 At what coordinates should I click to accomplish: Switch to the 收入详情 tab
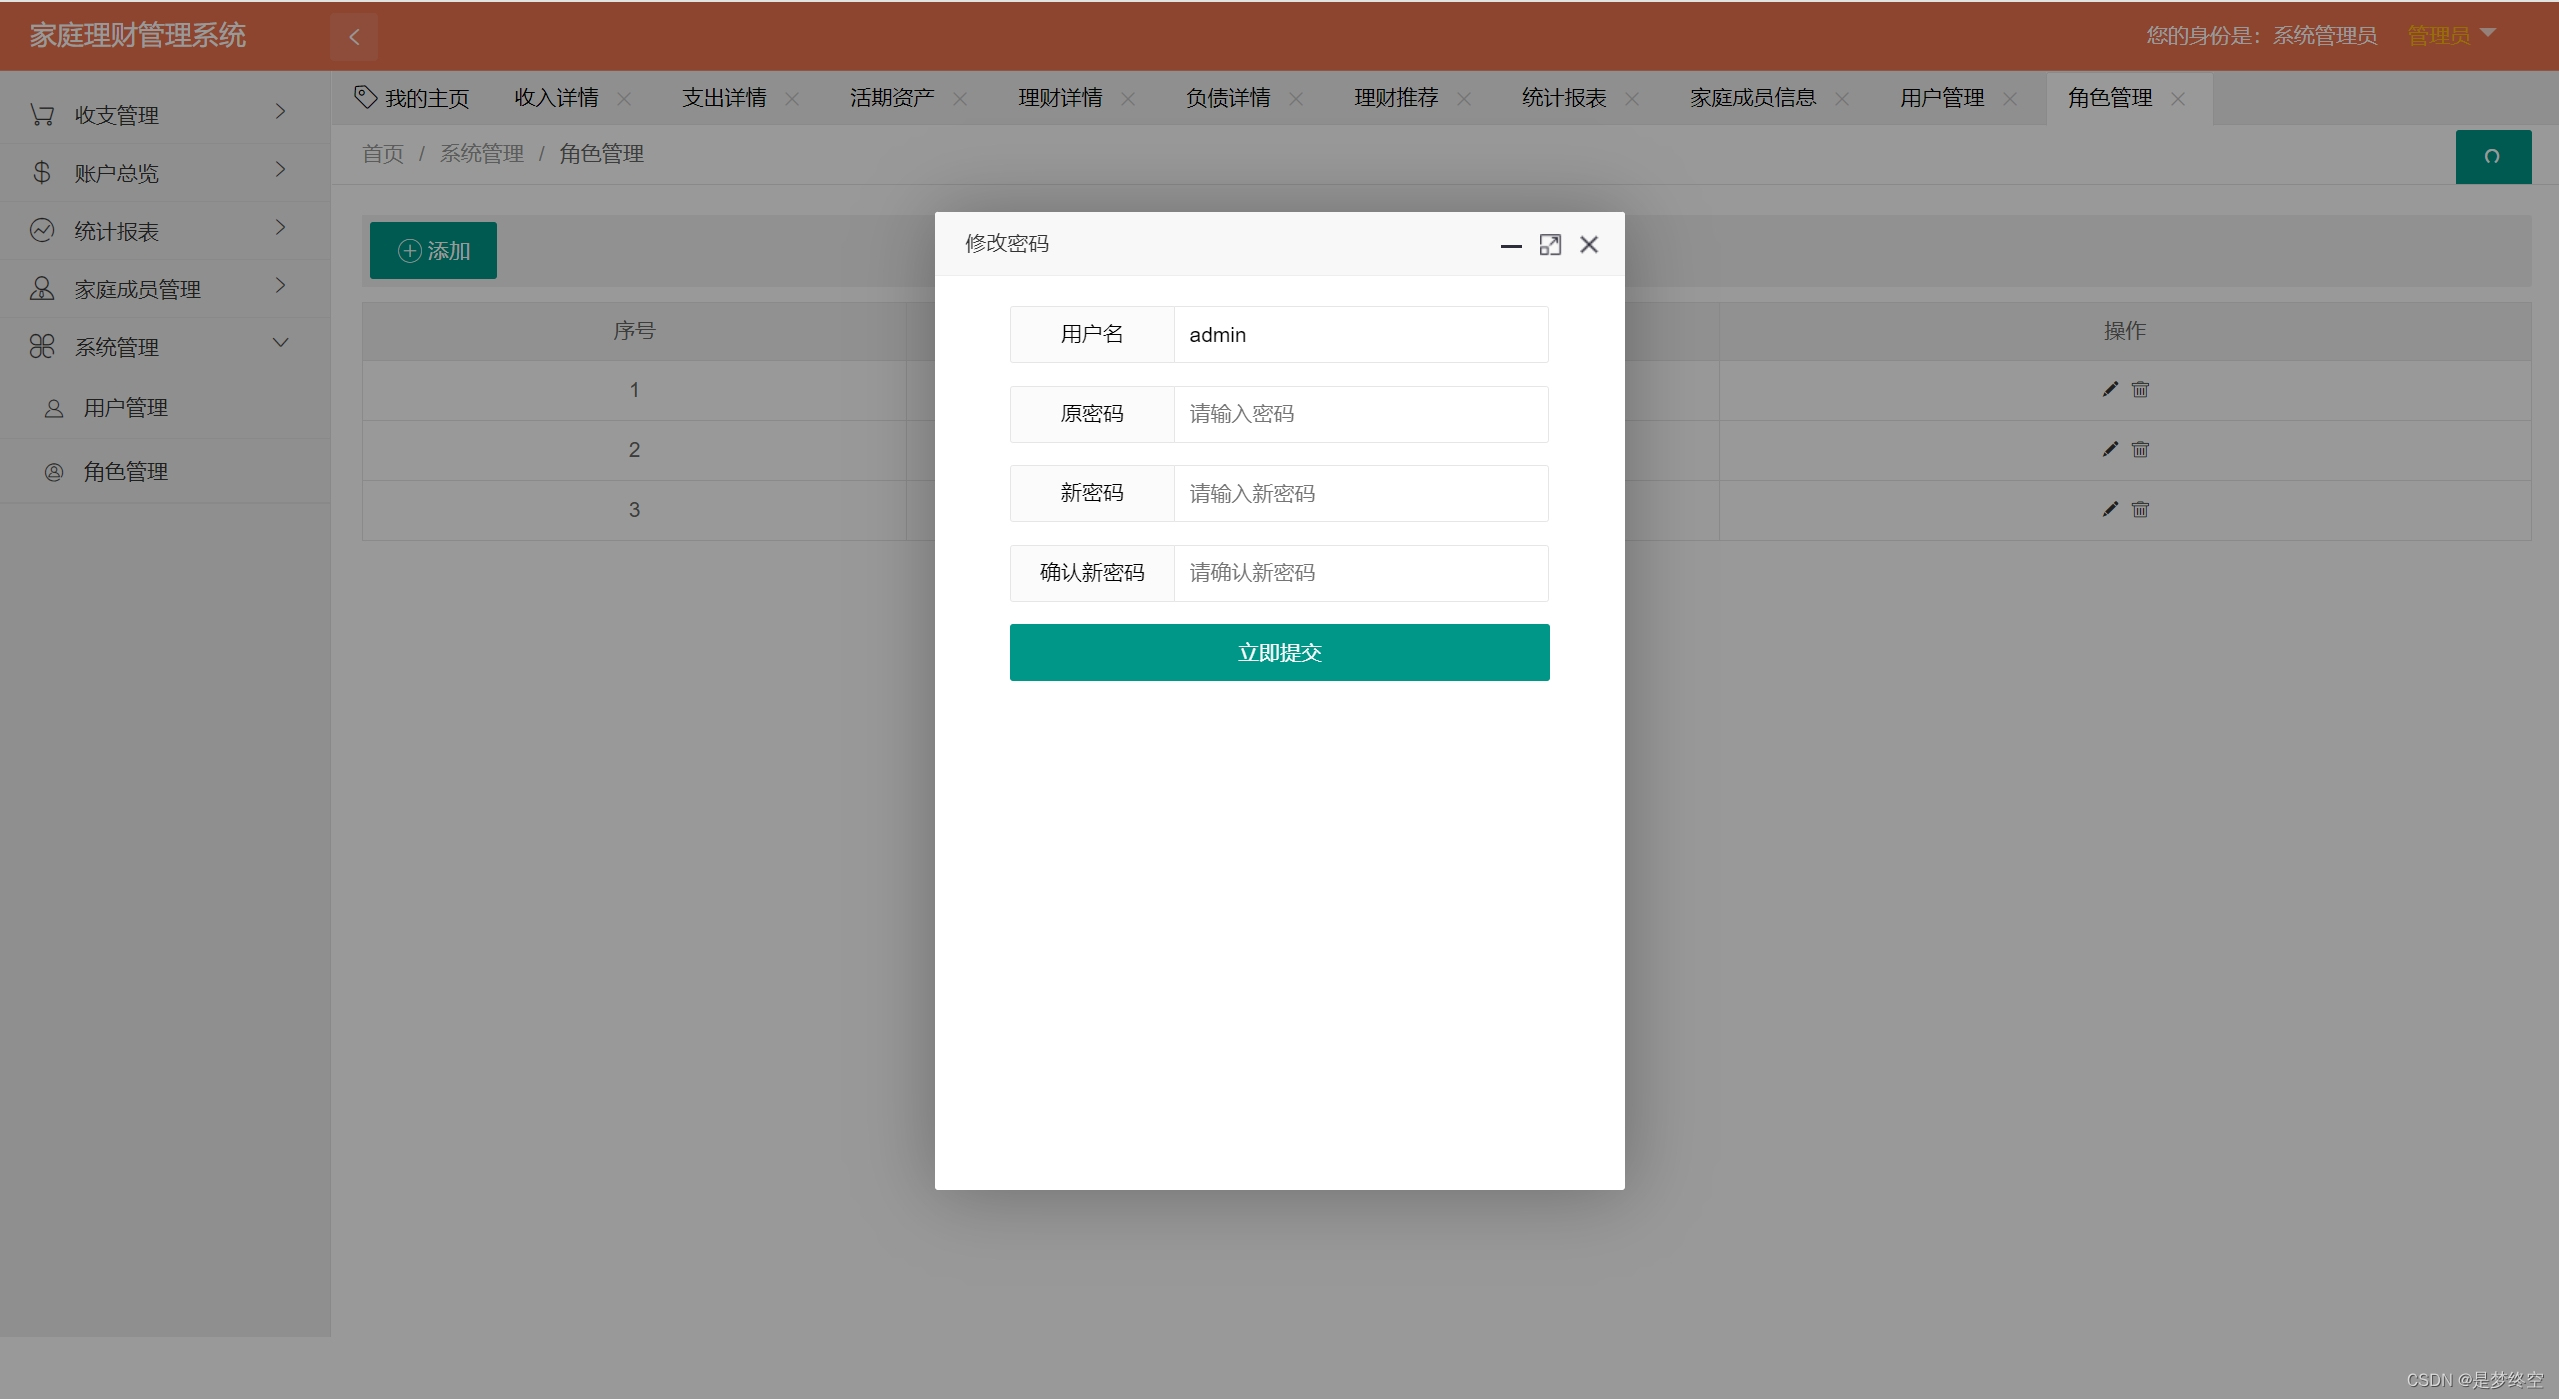556,98
